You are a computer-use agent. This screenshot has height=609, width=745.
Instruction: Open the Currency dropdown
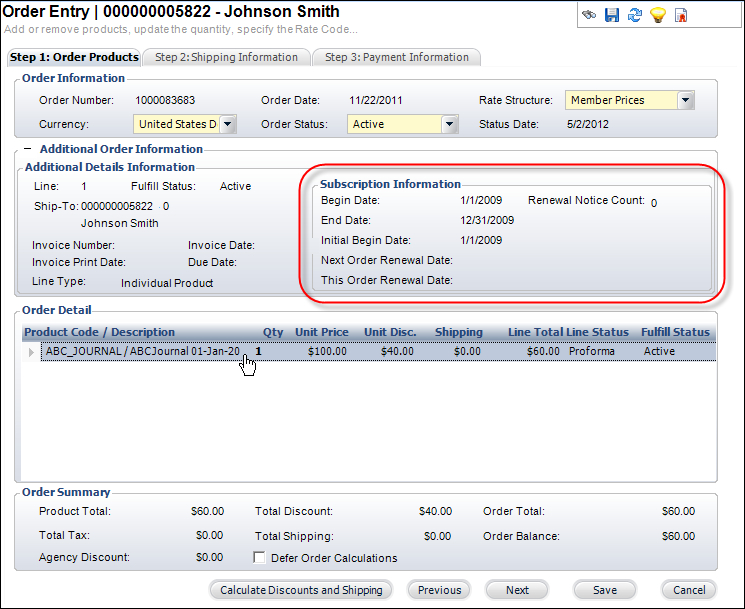coord(227,124)
